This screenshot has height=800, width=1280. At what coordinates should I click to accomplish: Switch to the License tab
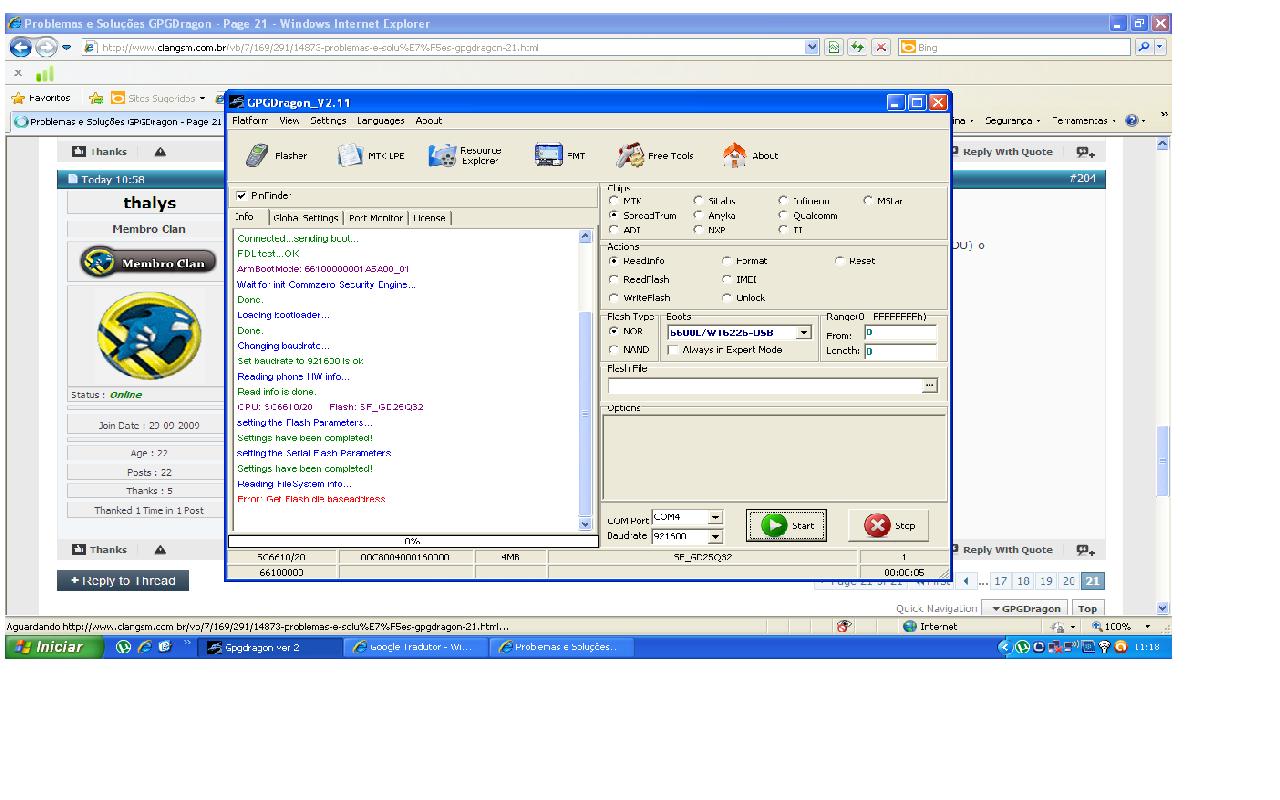pos(429,218)
